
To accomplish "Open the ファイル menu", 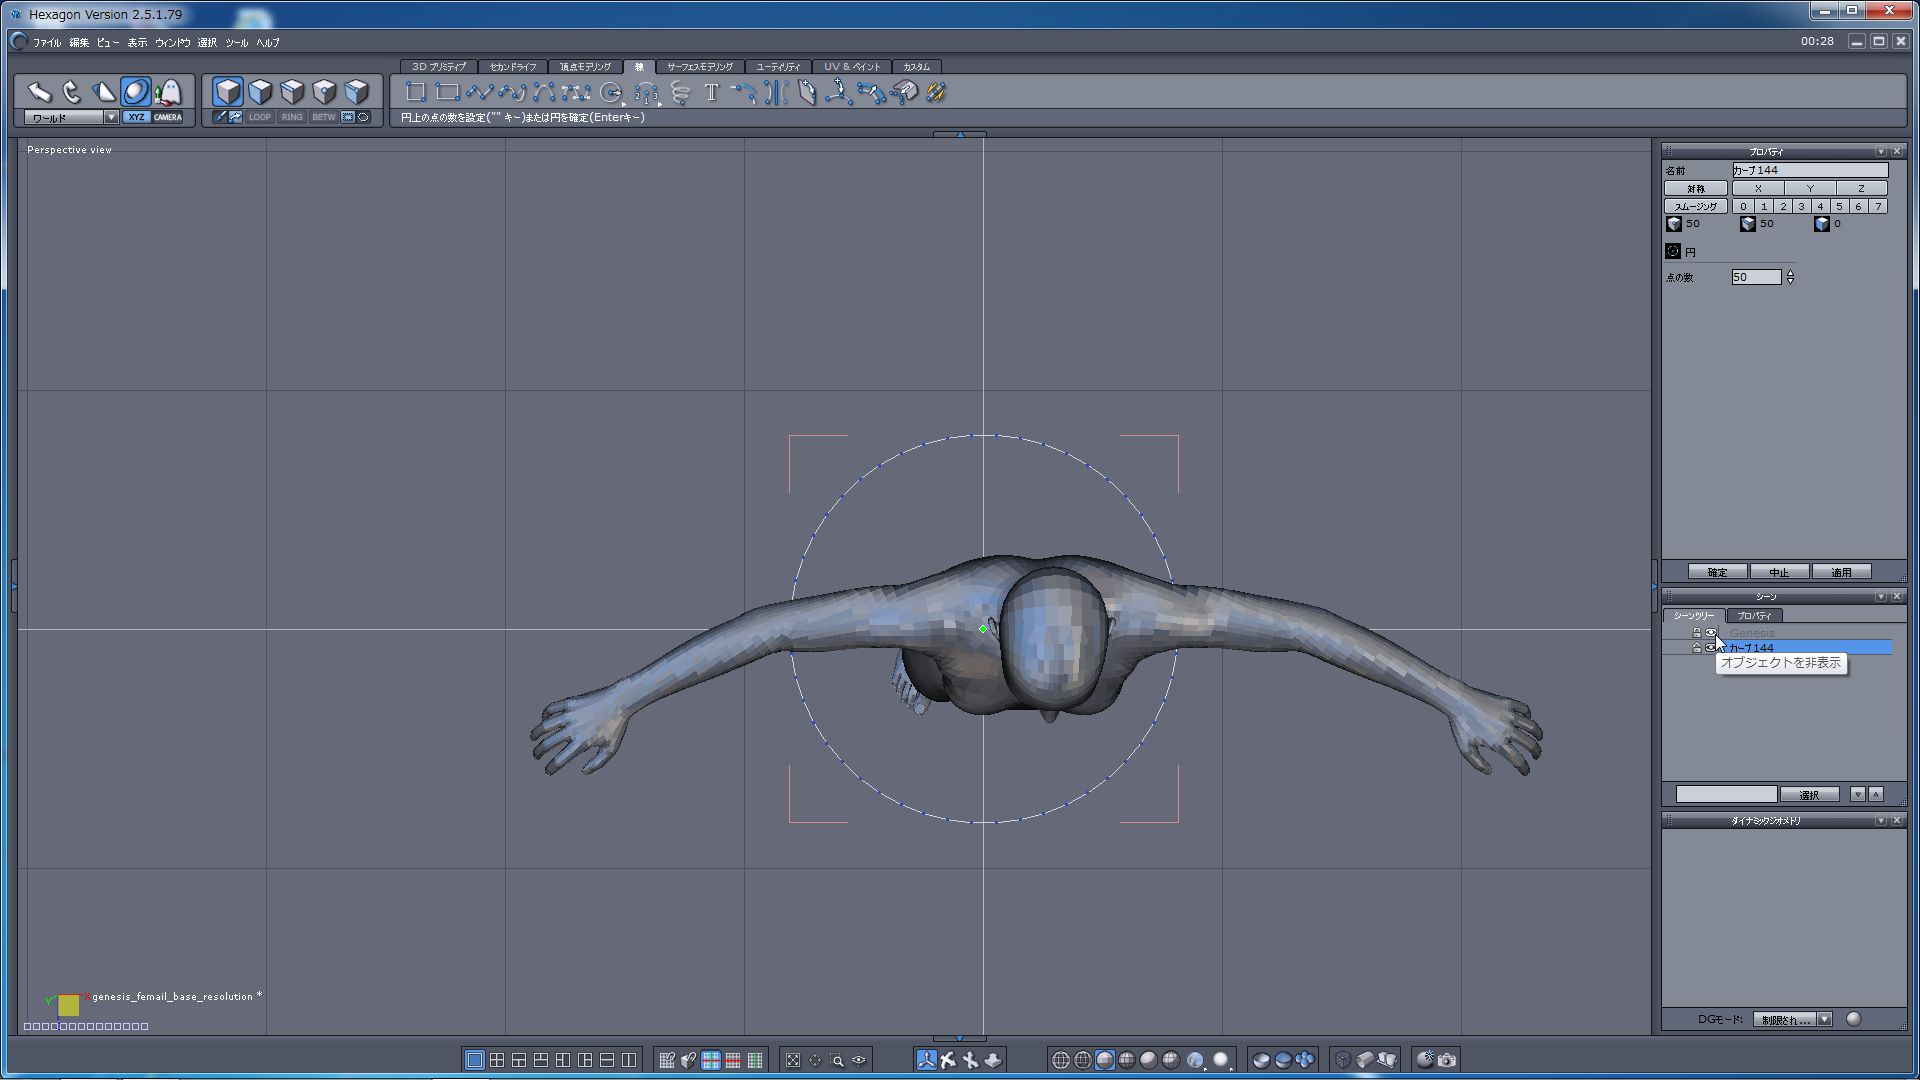I will 46,43.
